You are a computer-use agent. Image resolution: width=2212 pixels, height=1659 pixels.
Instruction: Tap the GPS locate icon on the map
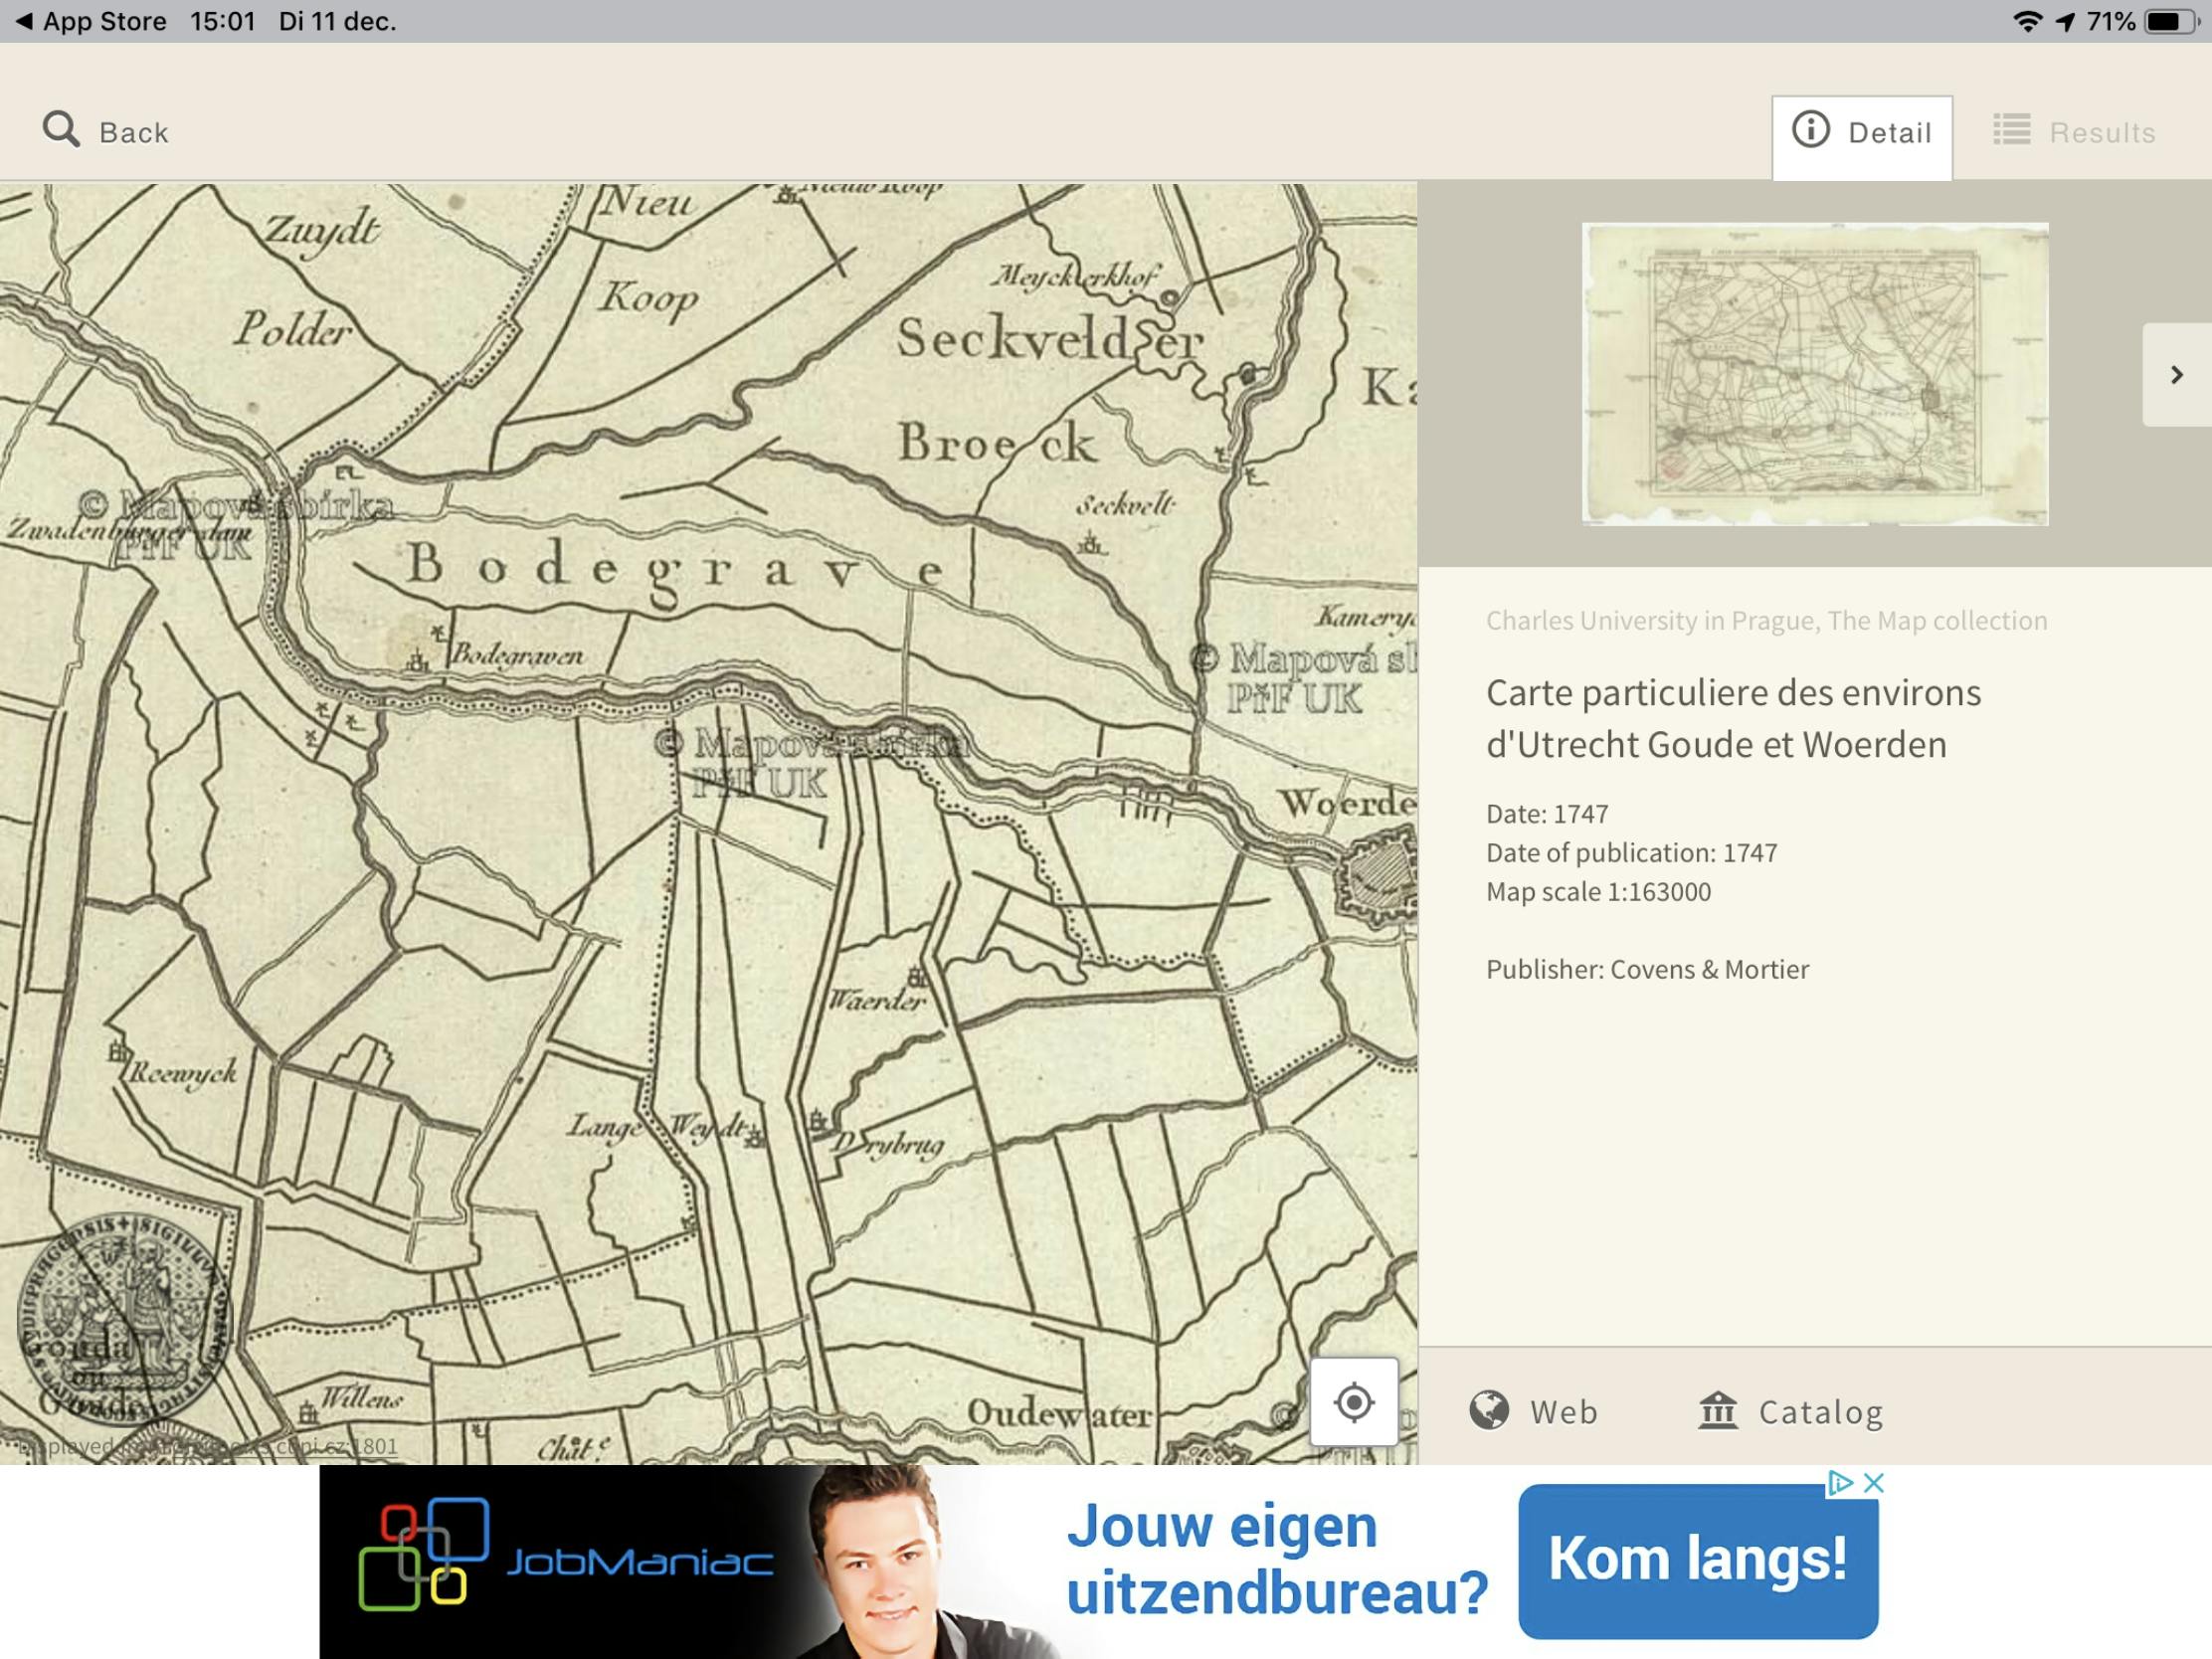point(1354,1404)
